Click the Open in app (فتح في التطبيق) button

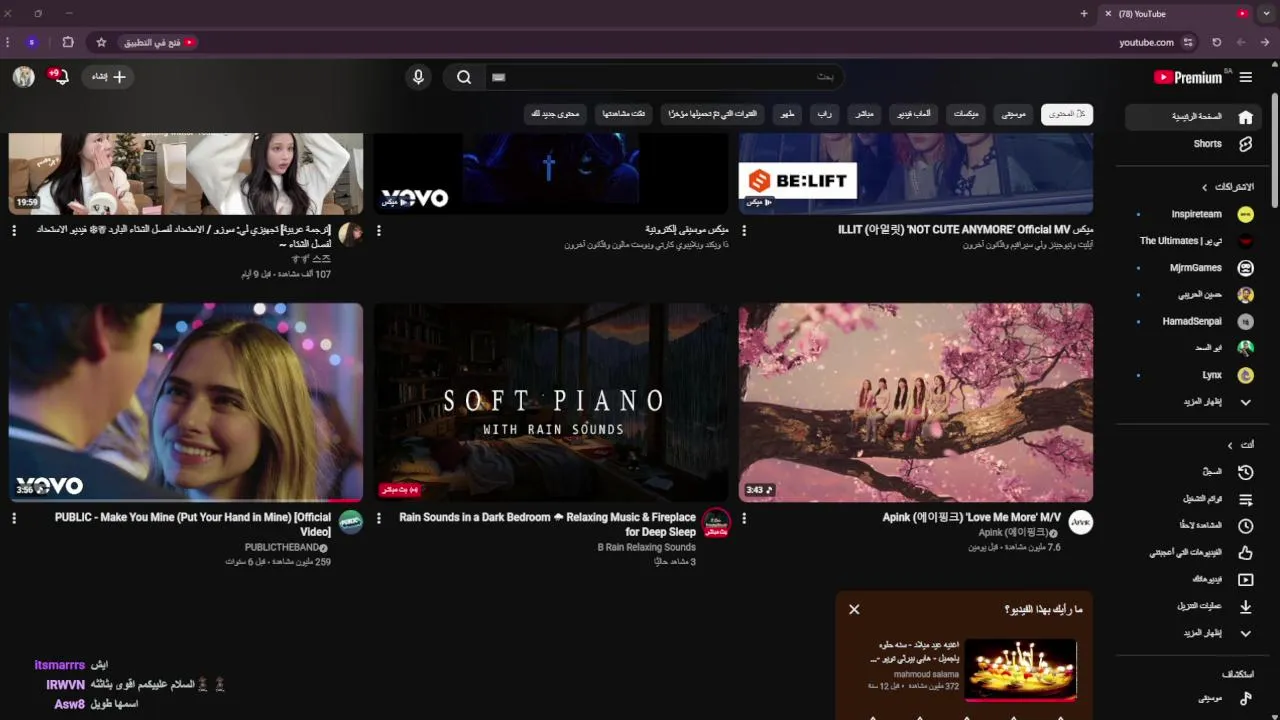coord(159,42)
